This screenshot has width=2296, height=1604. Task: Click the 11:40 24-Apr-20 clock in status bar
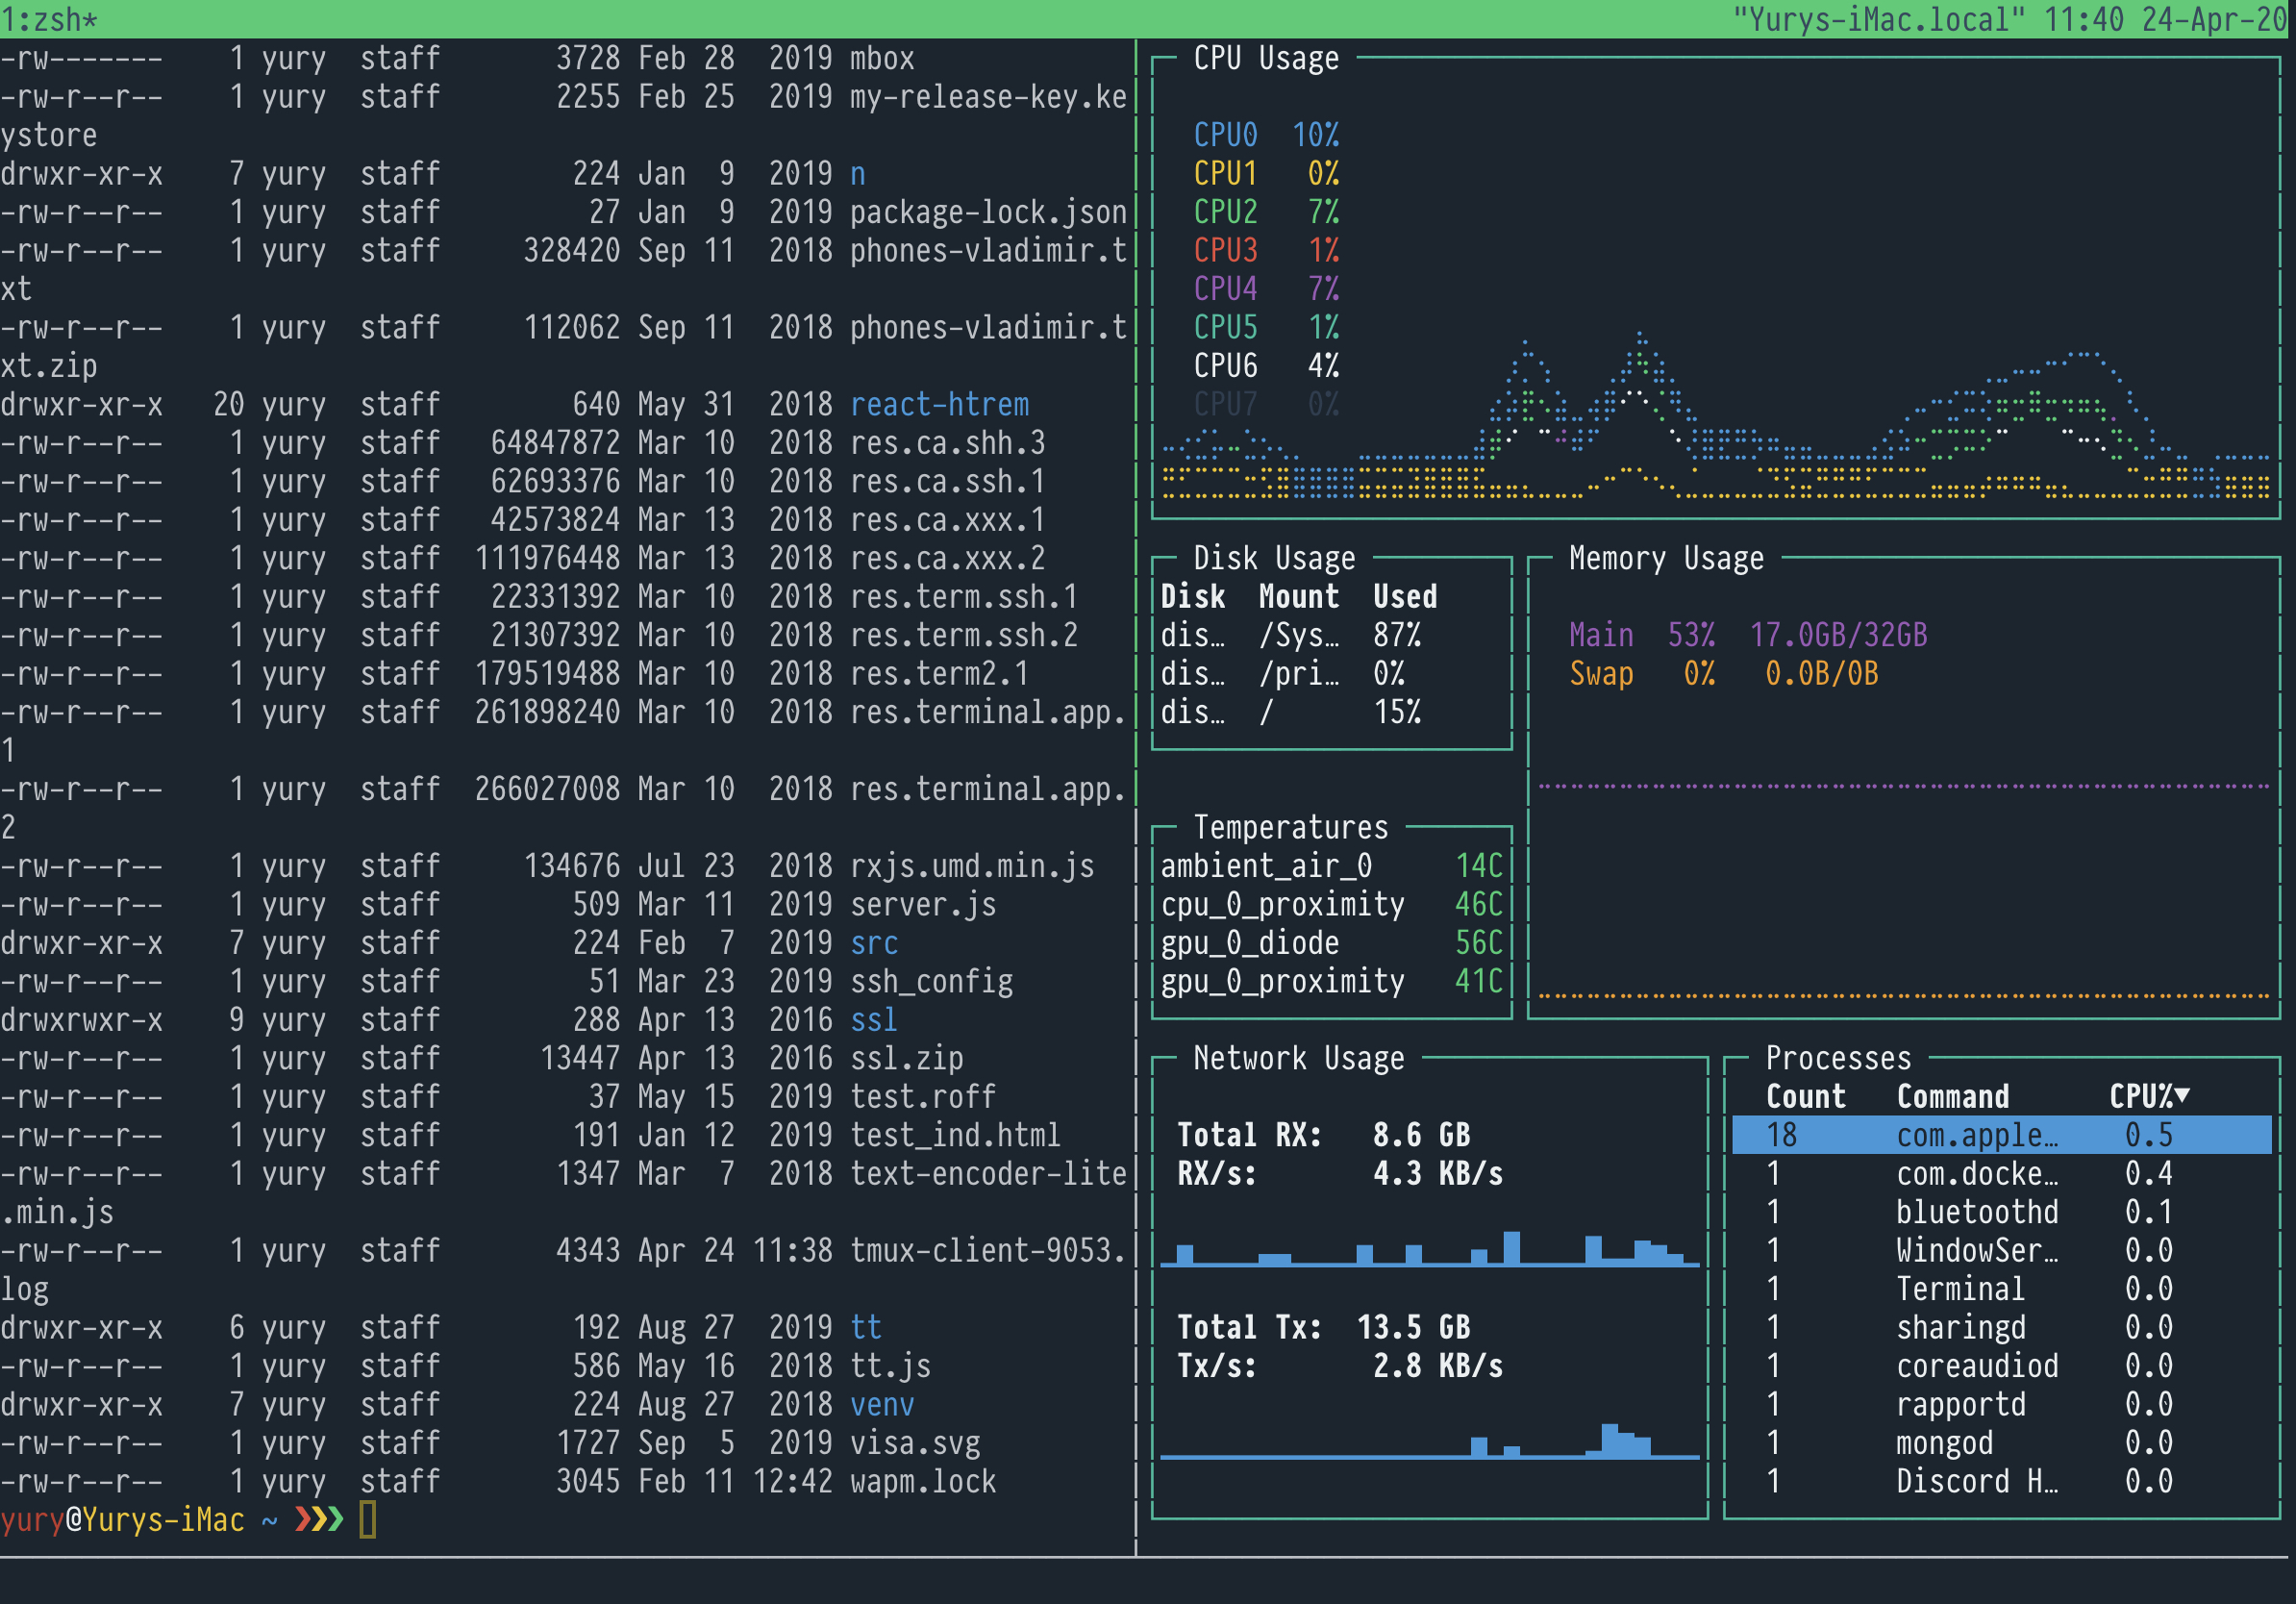click(x=2166, y=19)
